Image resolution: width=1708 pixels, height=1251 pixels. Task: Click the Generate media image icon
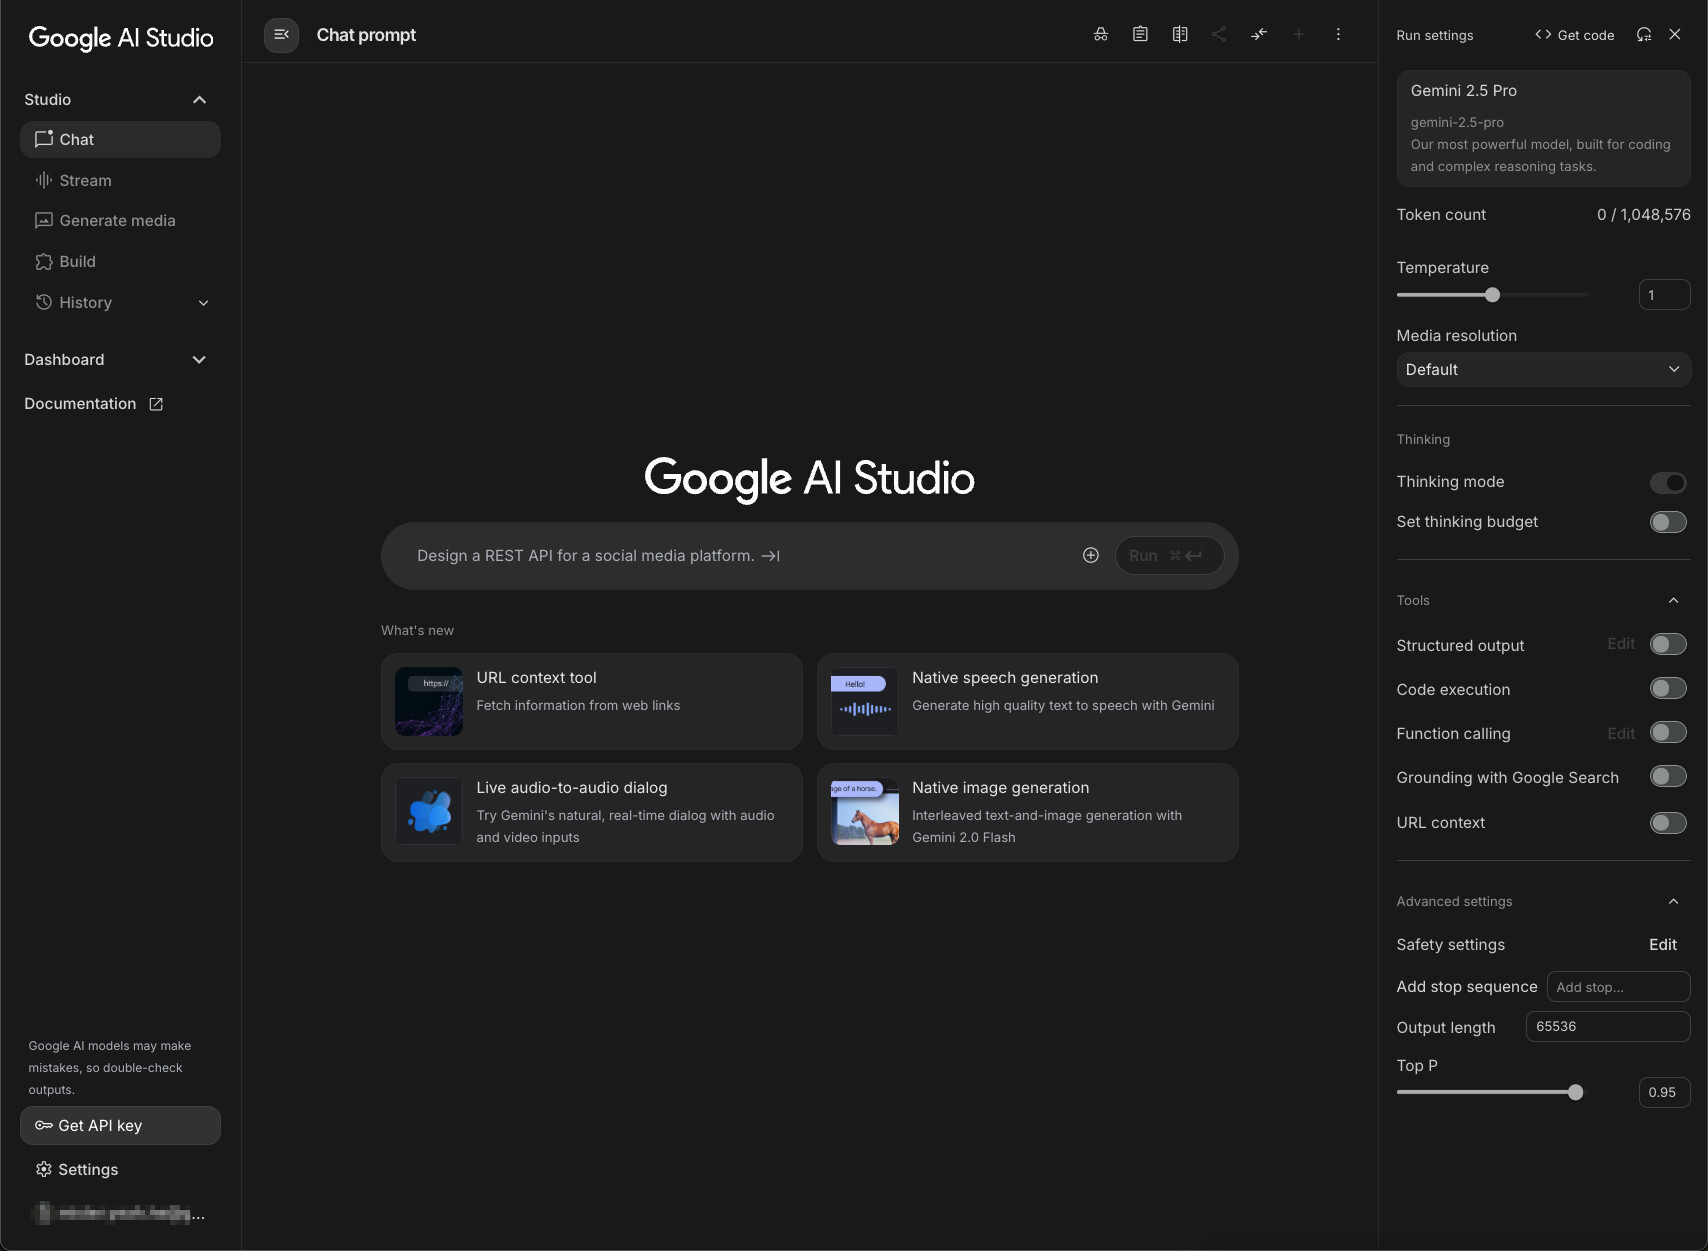pos(44,220)
